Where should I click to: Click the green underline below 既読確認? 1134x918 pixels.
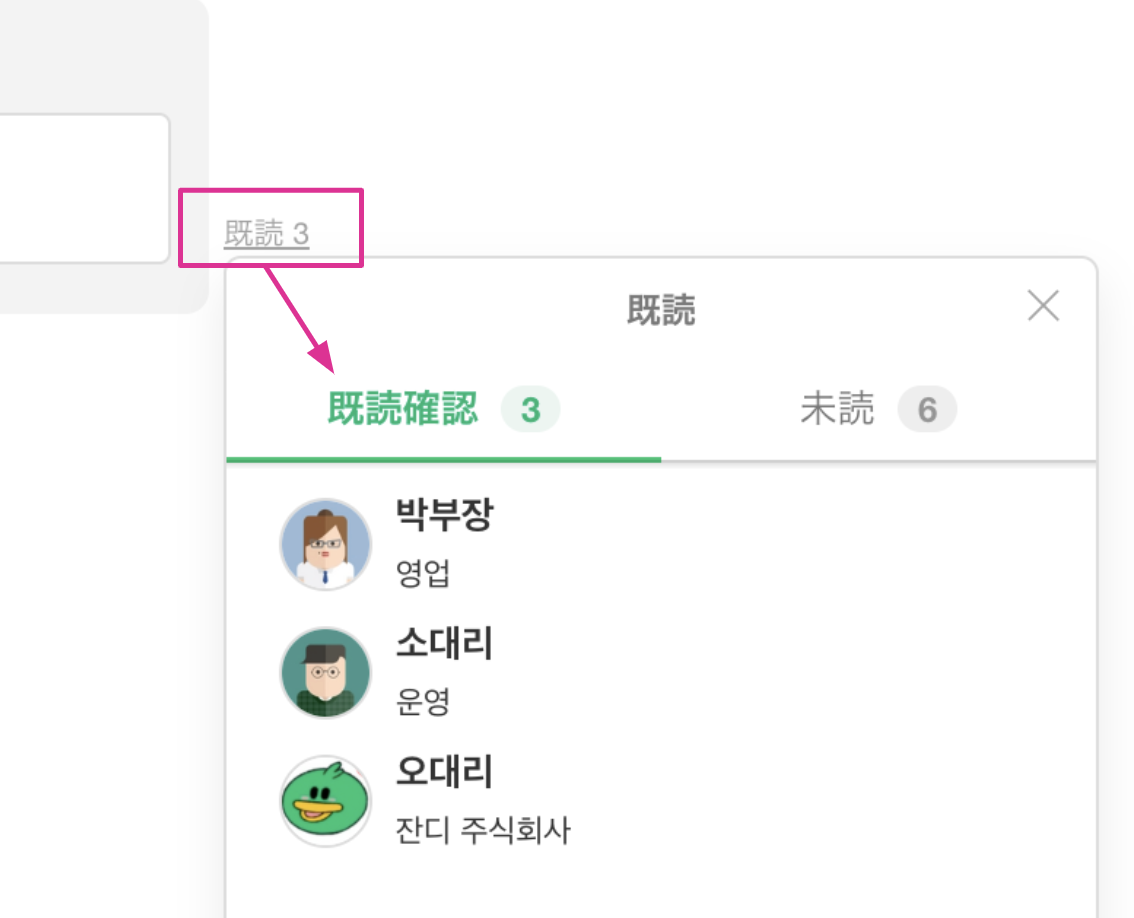point(443,459)
